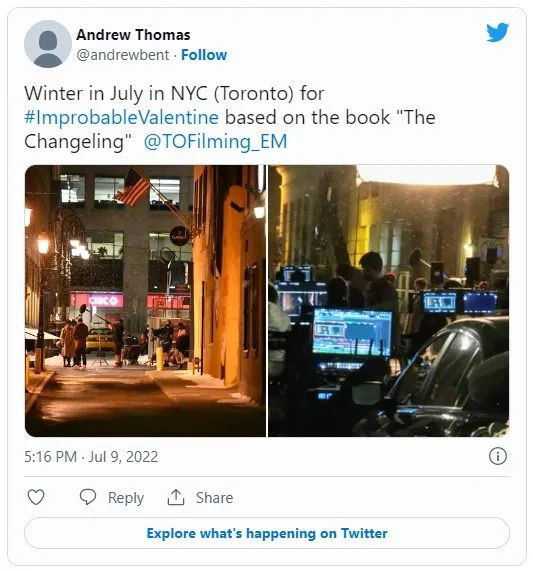The width and height of the screenshot is (533, 571).
Task: Click the Twitter bird logo
Action: tap(497, 32)
